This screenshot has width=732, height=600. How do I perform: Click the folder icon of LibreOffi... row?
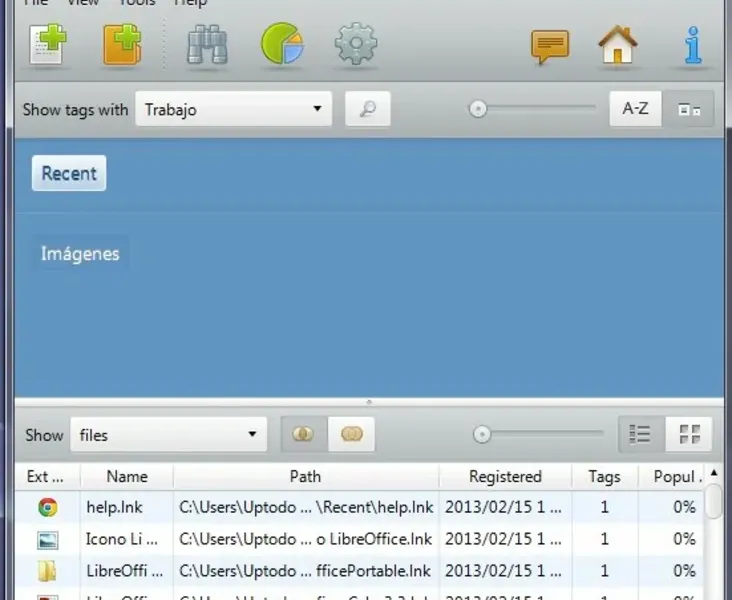[x=47, y=571]
